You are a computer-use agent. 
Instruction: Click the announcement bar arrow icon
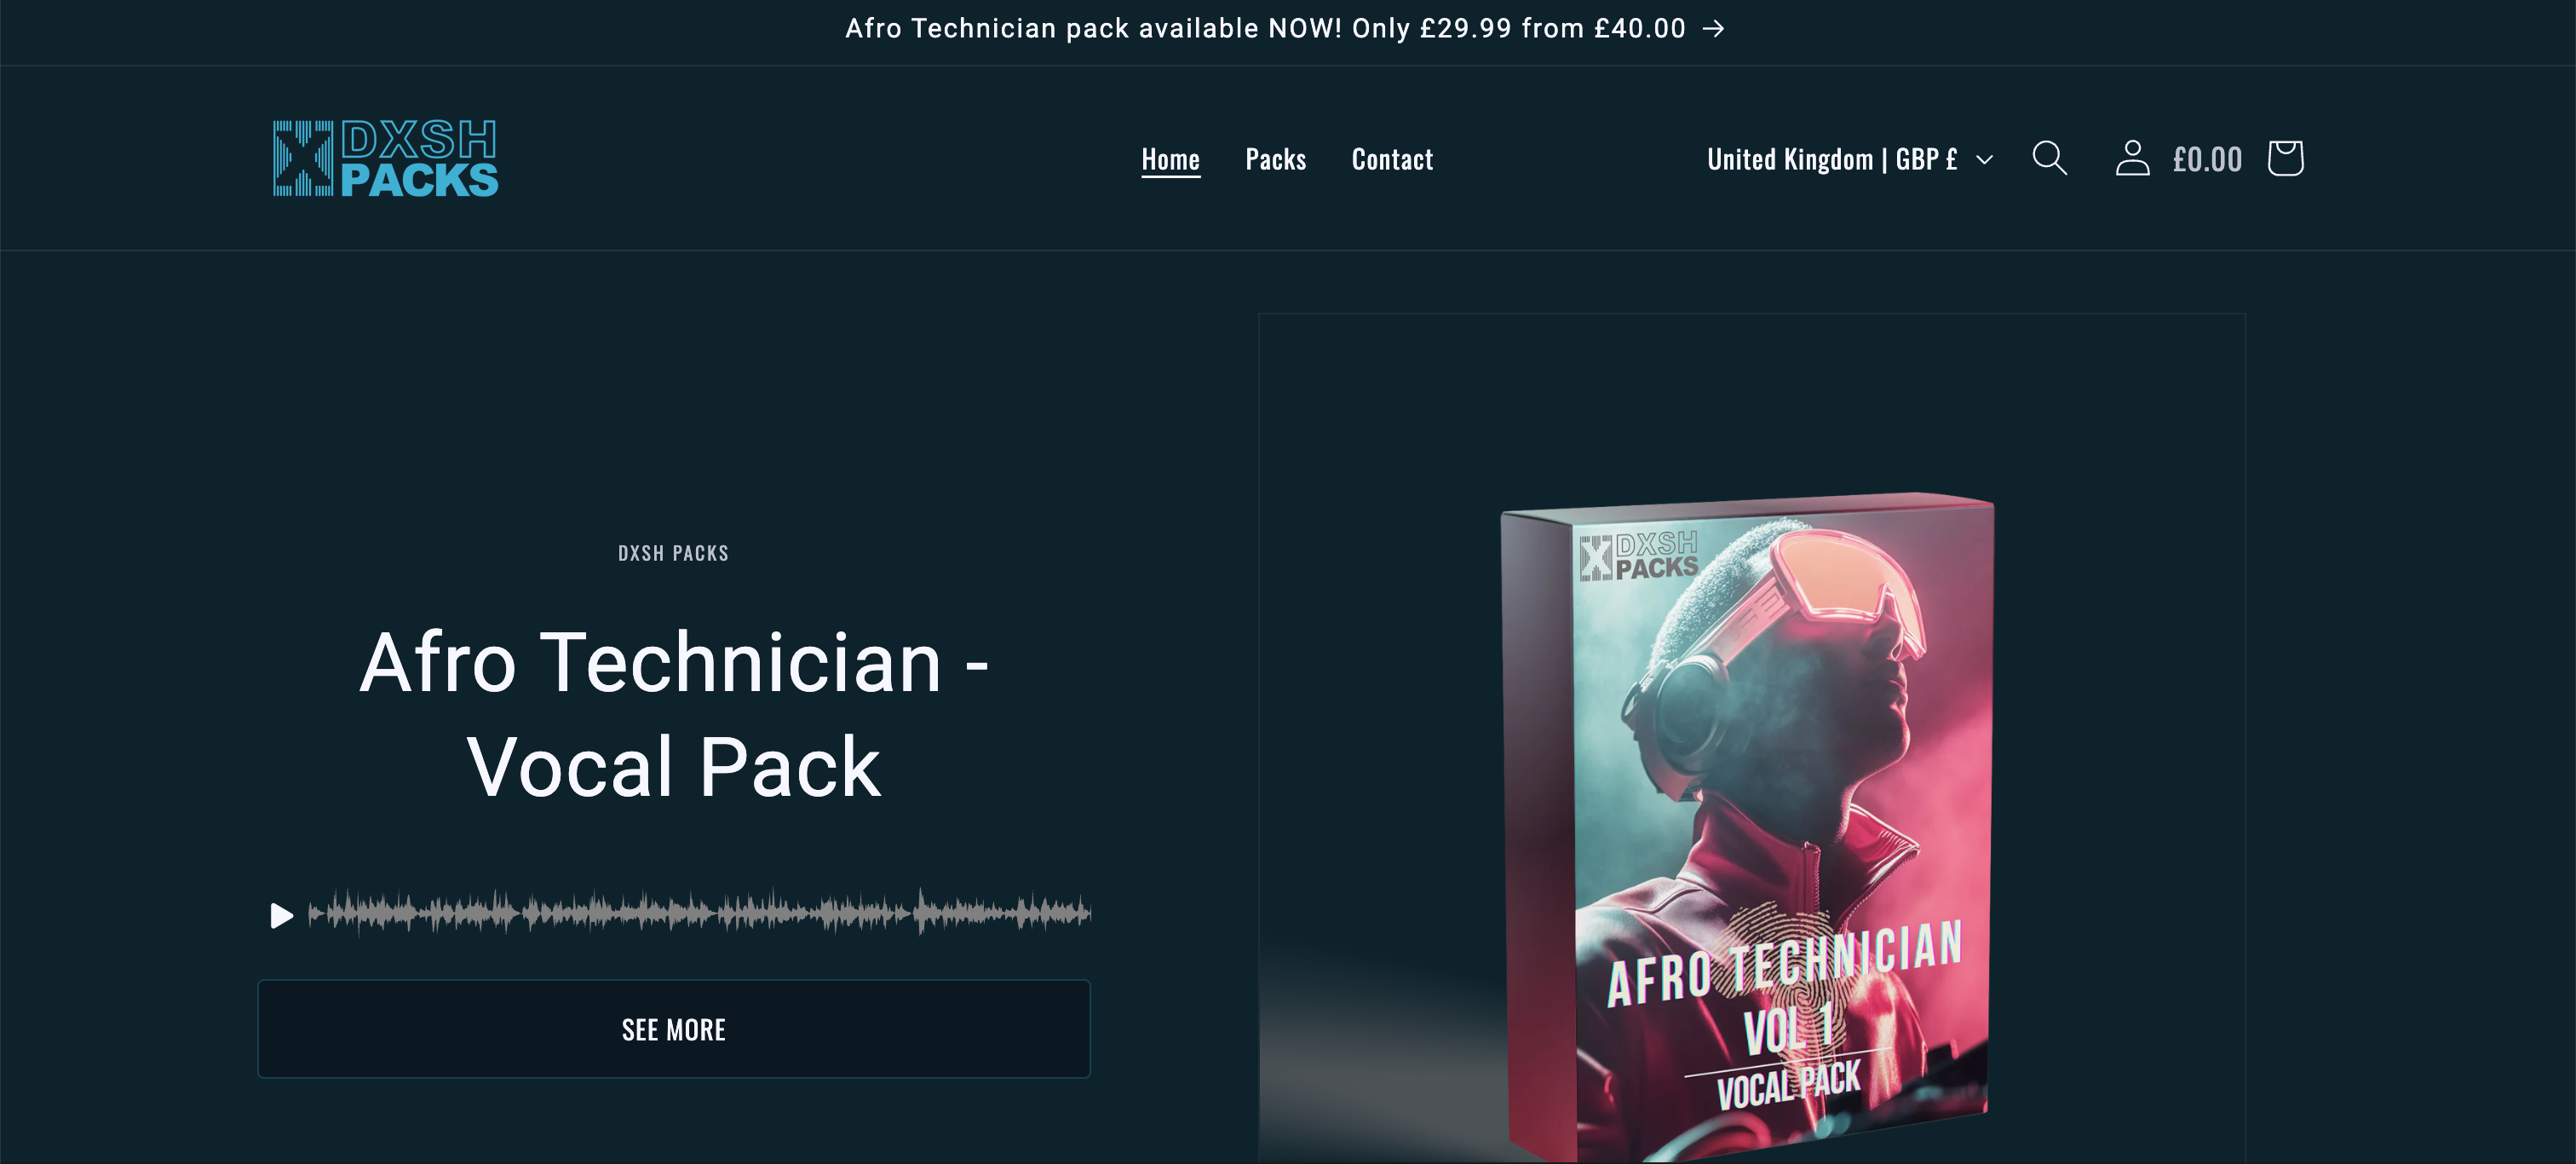(1713, 29)
